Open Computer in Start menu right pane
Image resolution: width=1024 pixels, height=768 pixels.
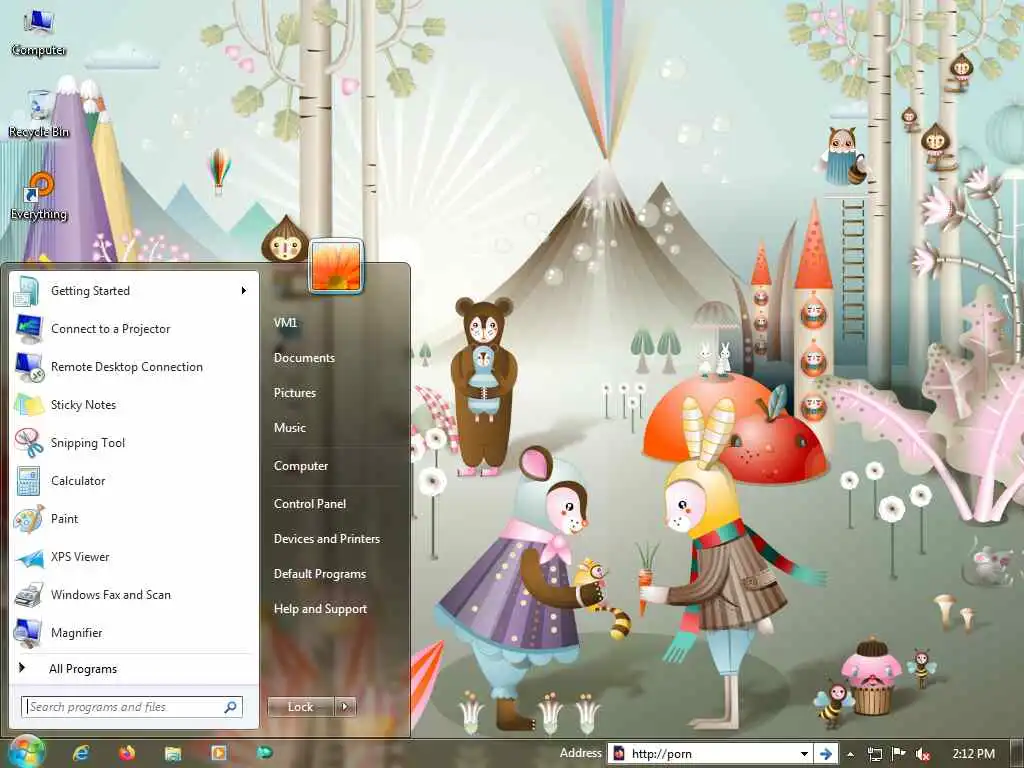(301, 466)
